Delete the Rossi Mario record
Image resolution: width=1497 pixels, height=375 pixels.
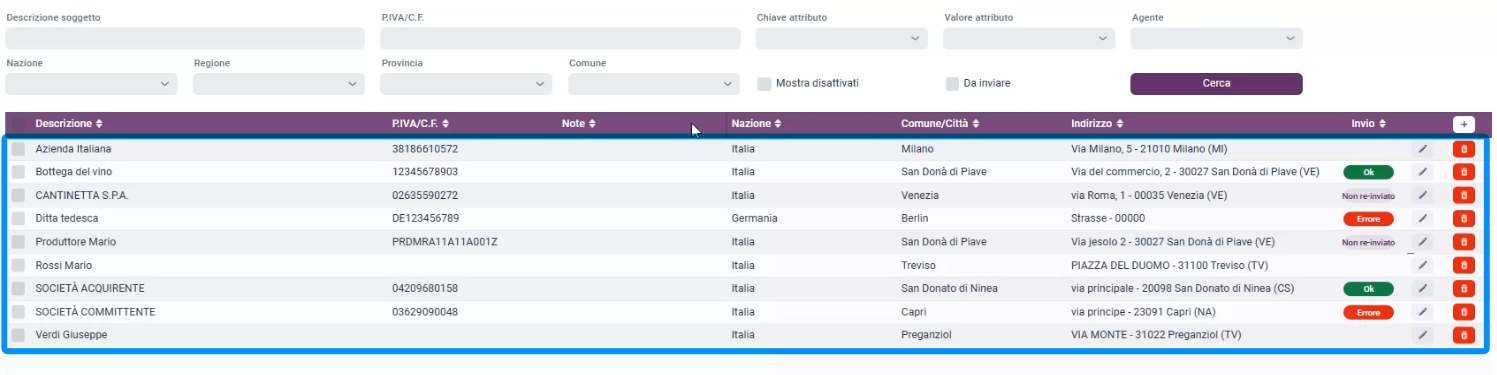[1464, 265]
